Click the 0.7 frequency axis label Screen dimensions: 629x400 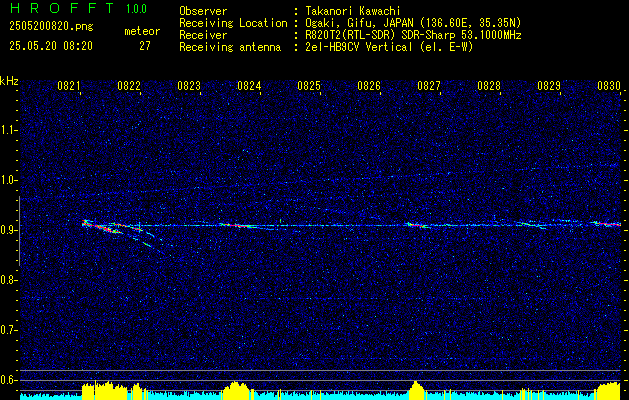coord(8,330)
